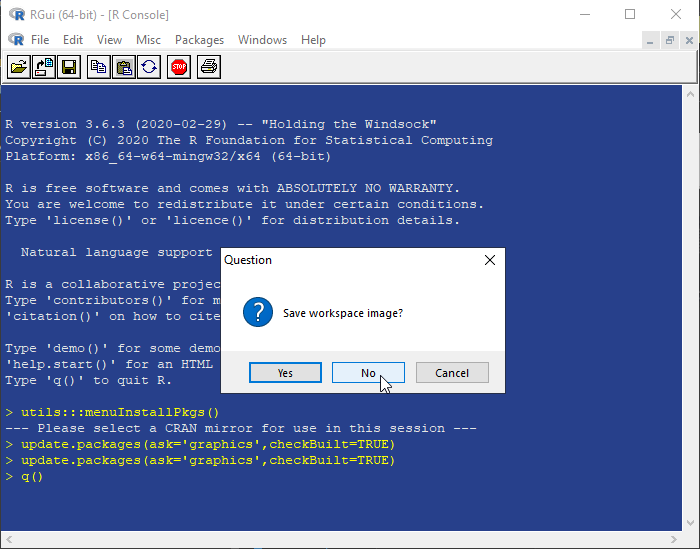
Task: Click the R Console icon in menu bar
Action: point(15,40)
